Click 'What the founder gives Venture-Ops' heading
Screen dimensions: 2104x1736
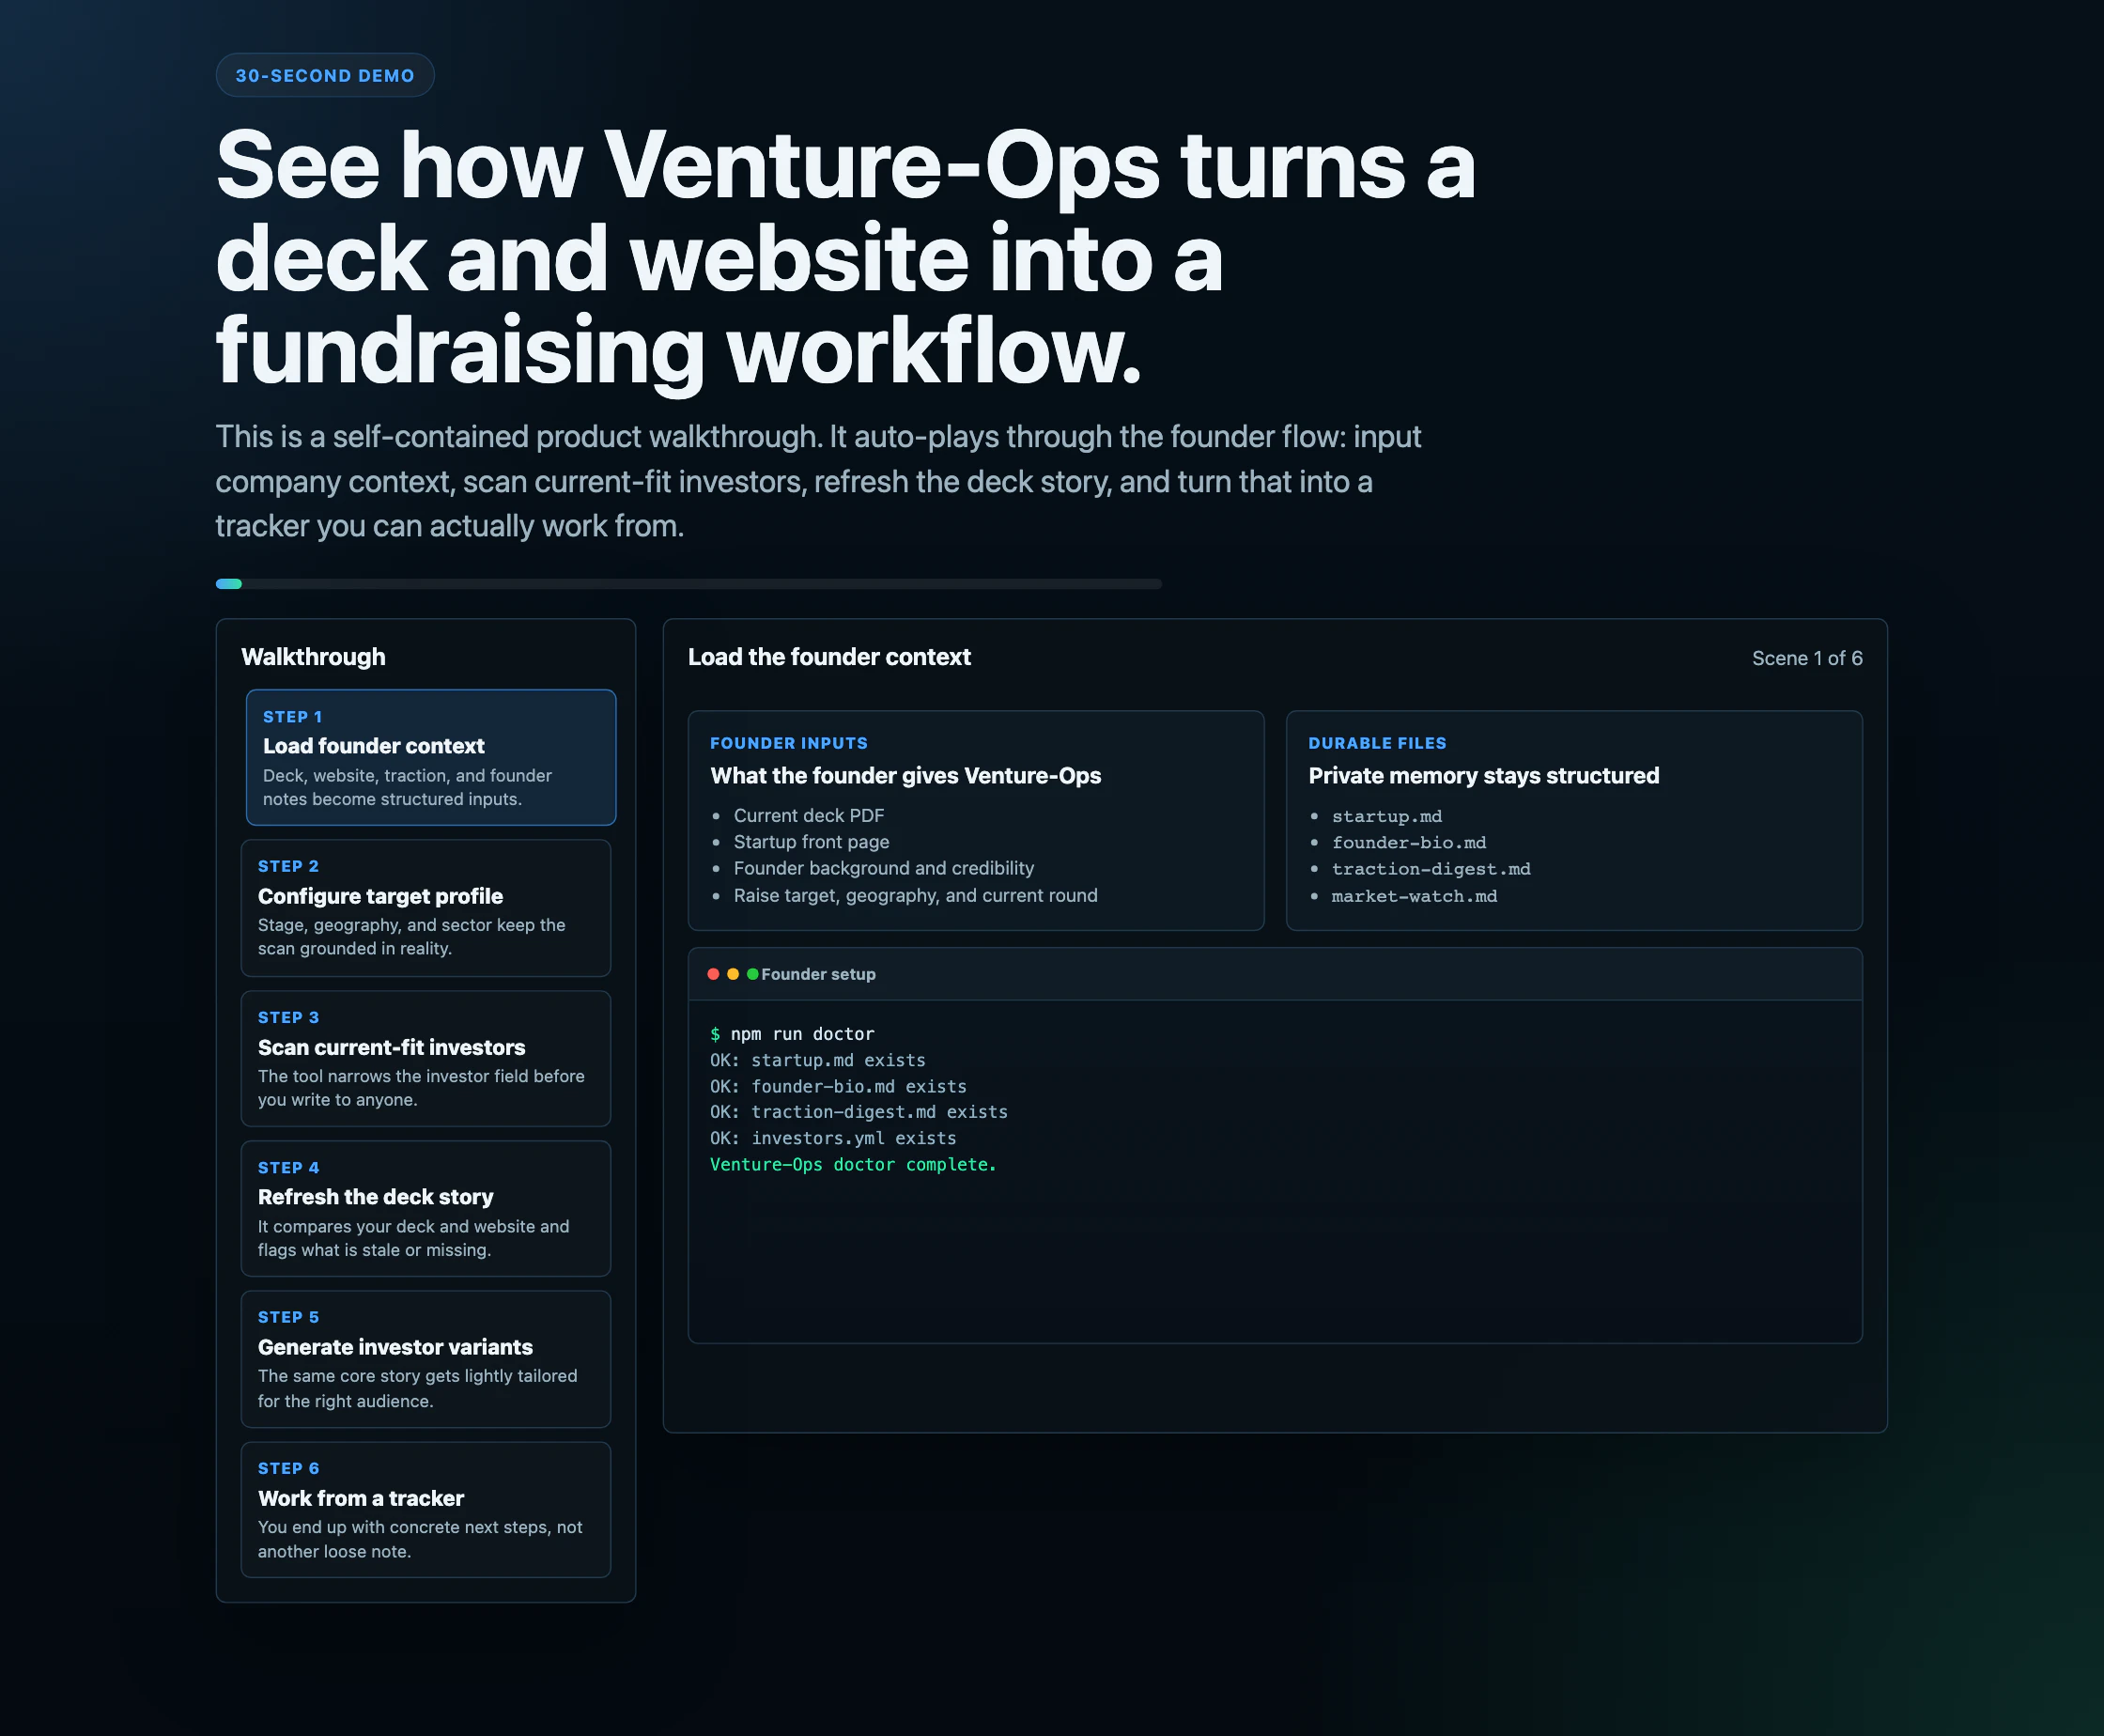click(905, 776)
